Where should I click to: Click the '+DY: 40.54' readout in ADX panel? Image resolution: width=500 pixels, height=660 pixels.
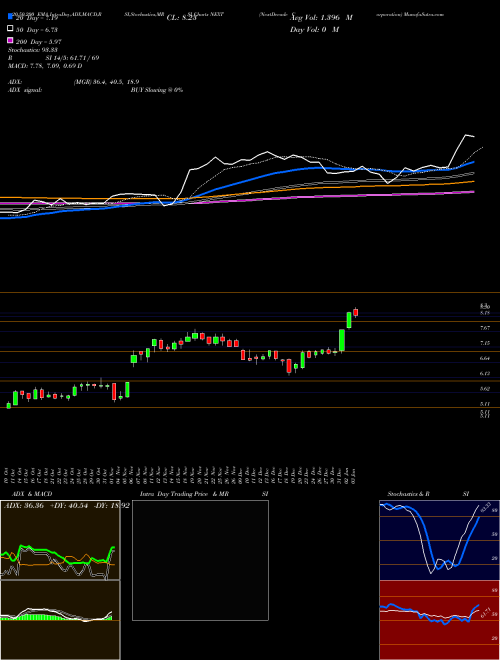[x=69, y=505]
